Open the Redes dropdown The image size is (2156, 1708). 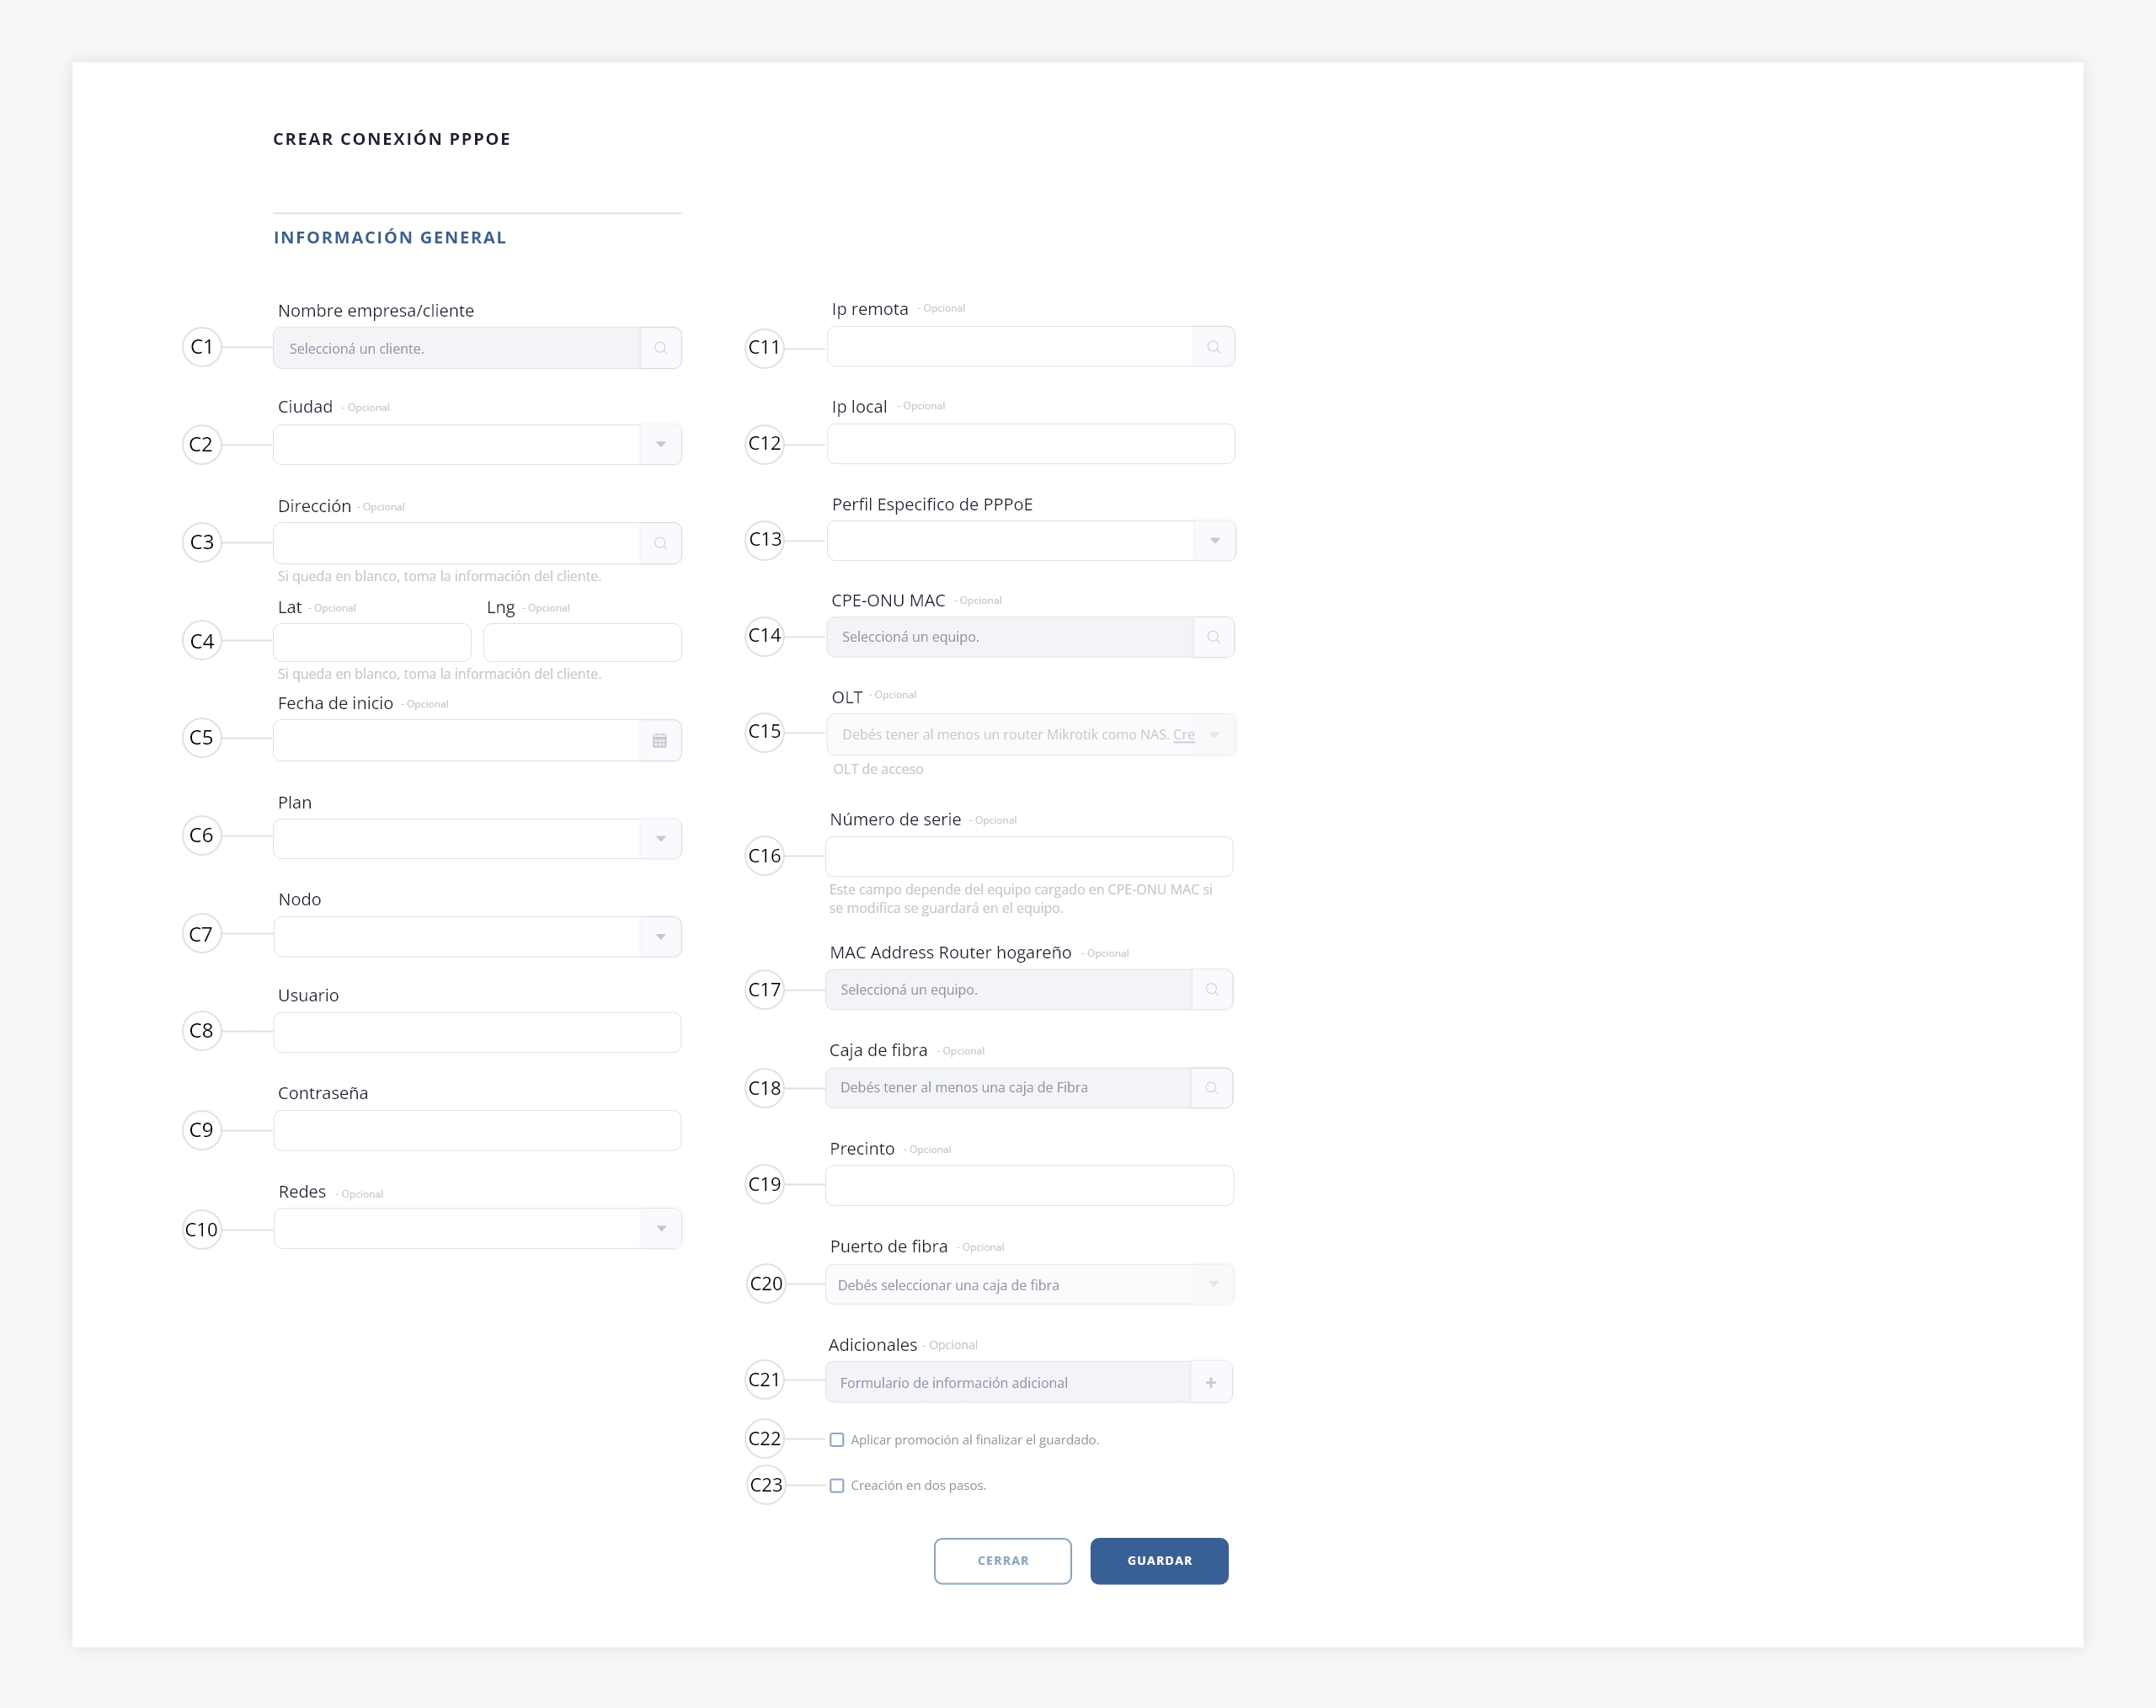click(x=660, y=1229)
